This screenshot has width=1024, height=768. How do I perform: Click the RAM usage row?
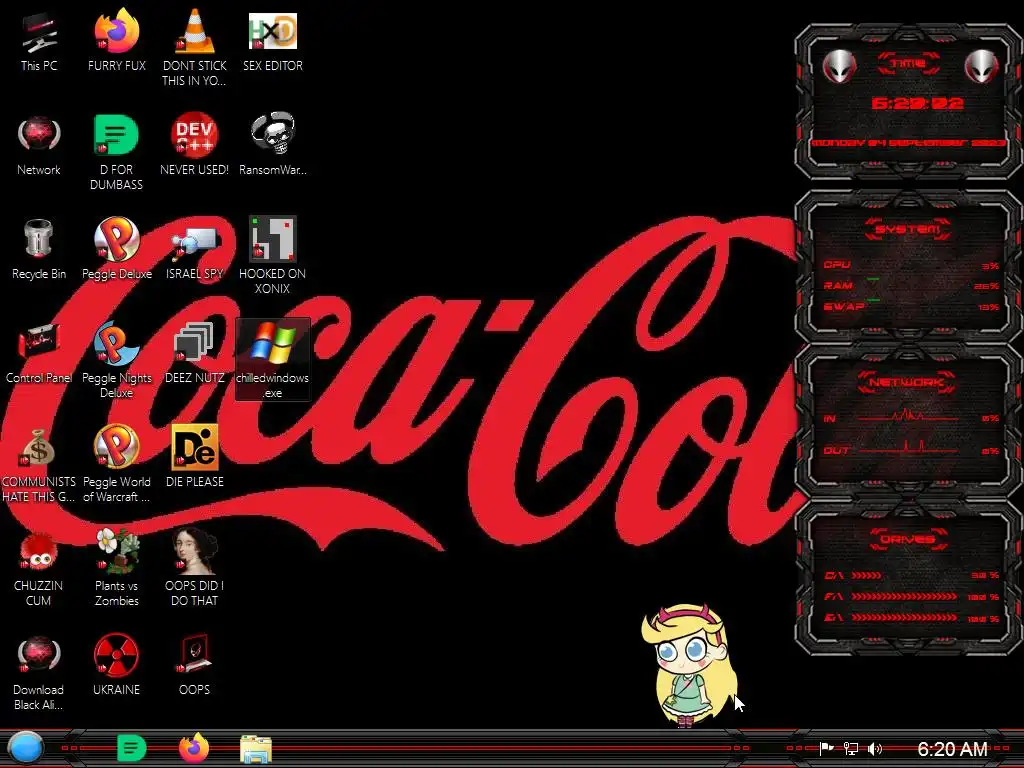(x=911, y=286)
